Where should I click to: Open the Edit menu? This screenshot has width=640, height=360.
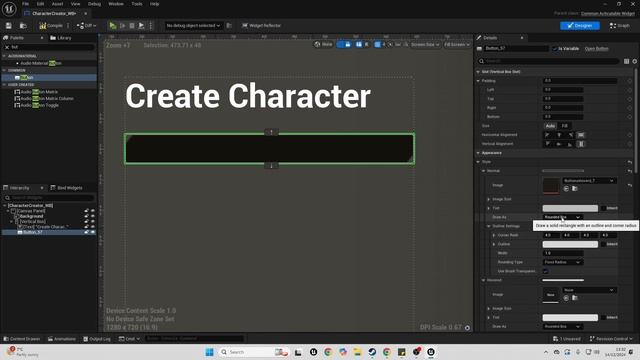click(x=40, y=4)
